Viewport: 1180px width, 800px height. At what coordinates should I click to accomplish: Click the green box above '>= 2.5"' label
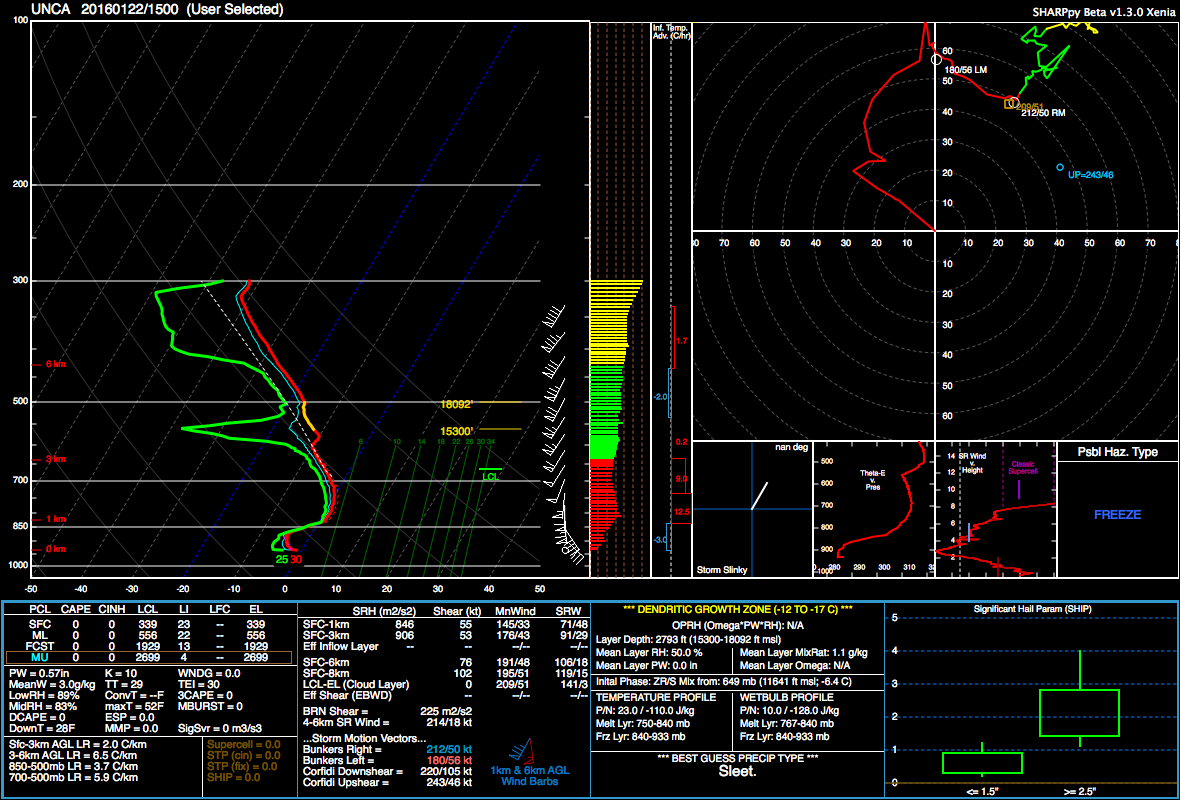[1079, 713]
